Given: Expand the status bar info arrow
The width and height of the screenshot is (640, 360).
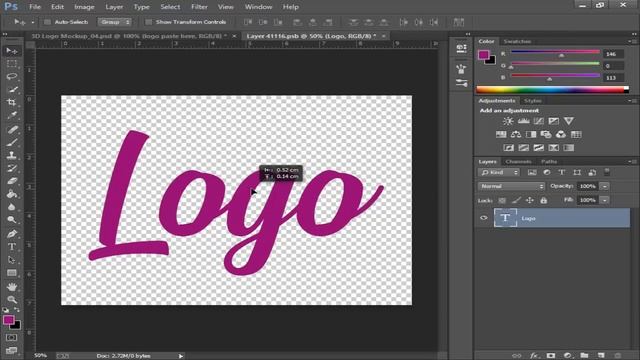Looking at the screenshot, I should pos(181,356).
